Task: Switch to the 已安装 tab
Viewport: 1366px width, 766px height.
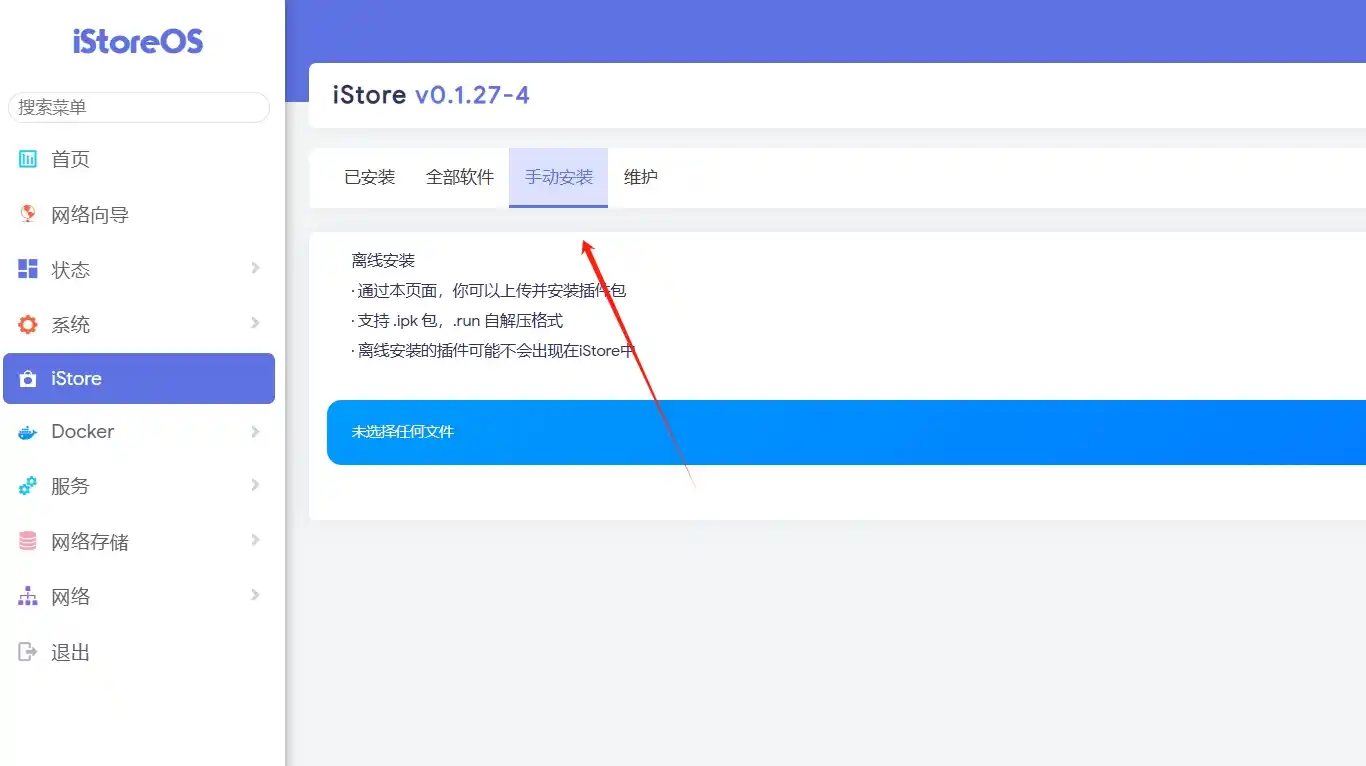Action: coord(370,177)
